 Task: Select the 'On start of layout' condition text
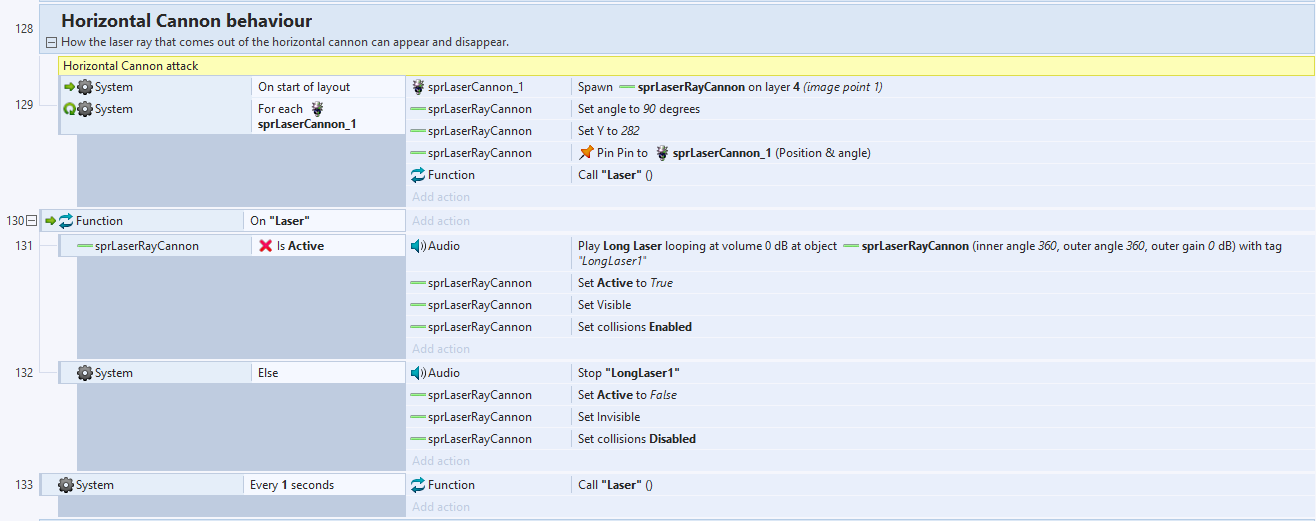tap(304, 87)
